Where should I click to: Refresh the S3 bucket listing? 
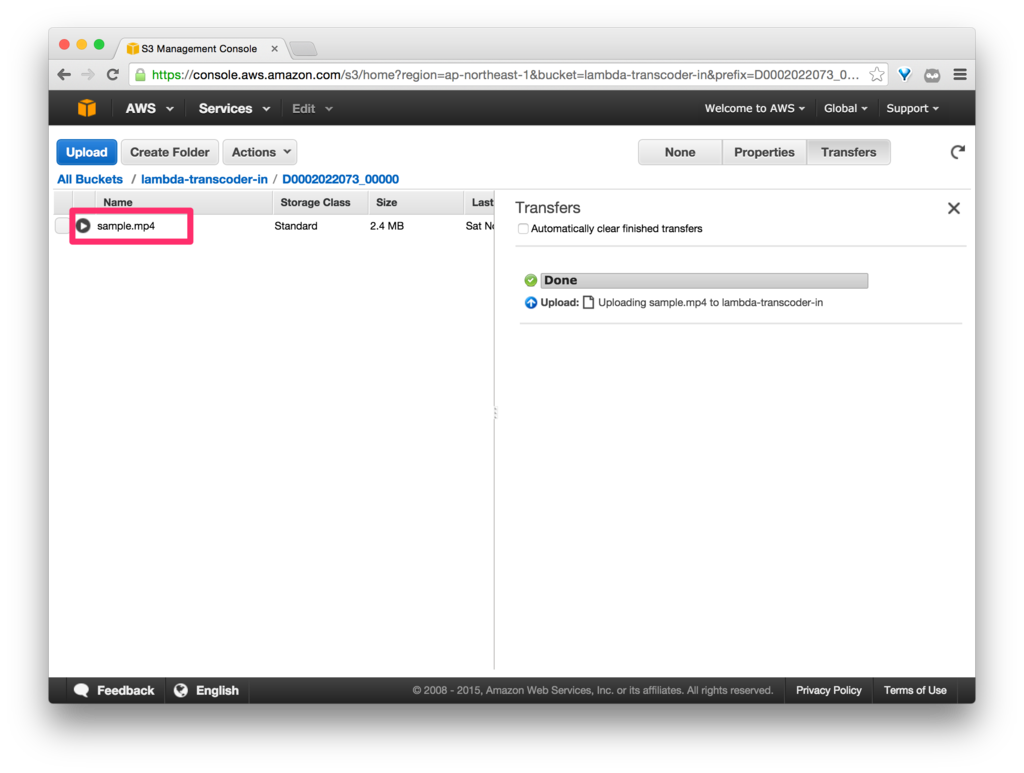(x=957, y=152)
